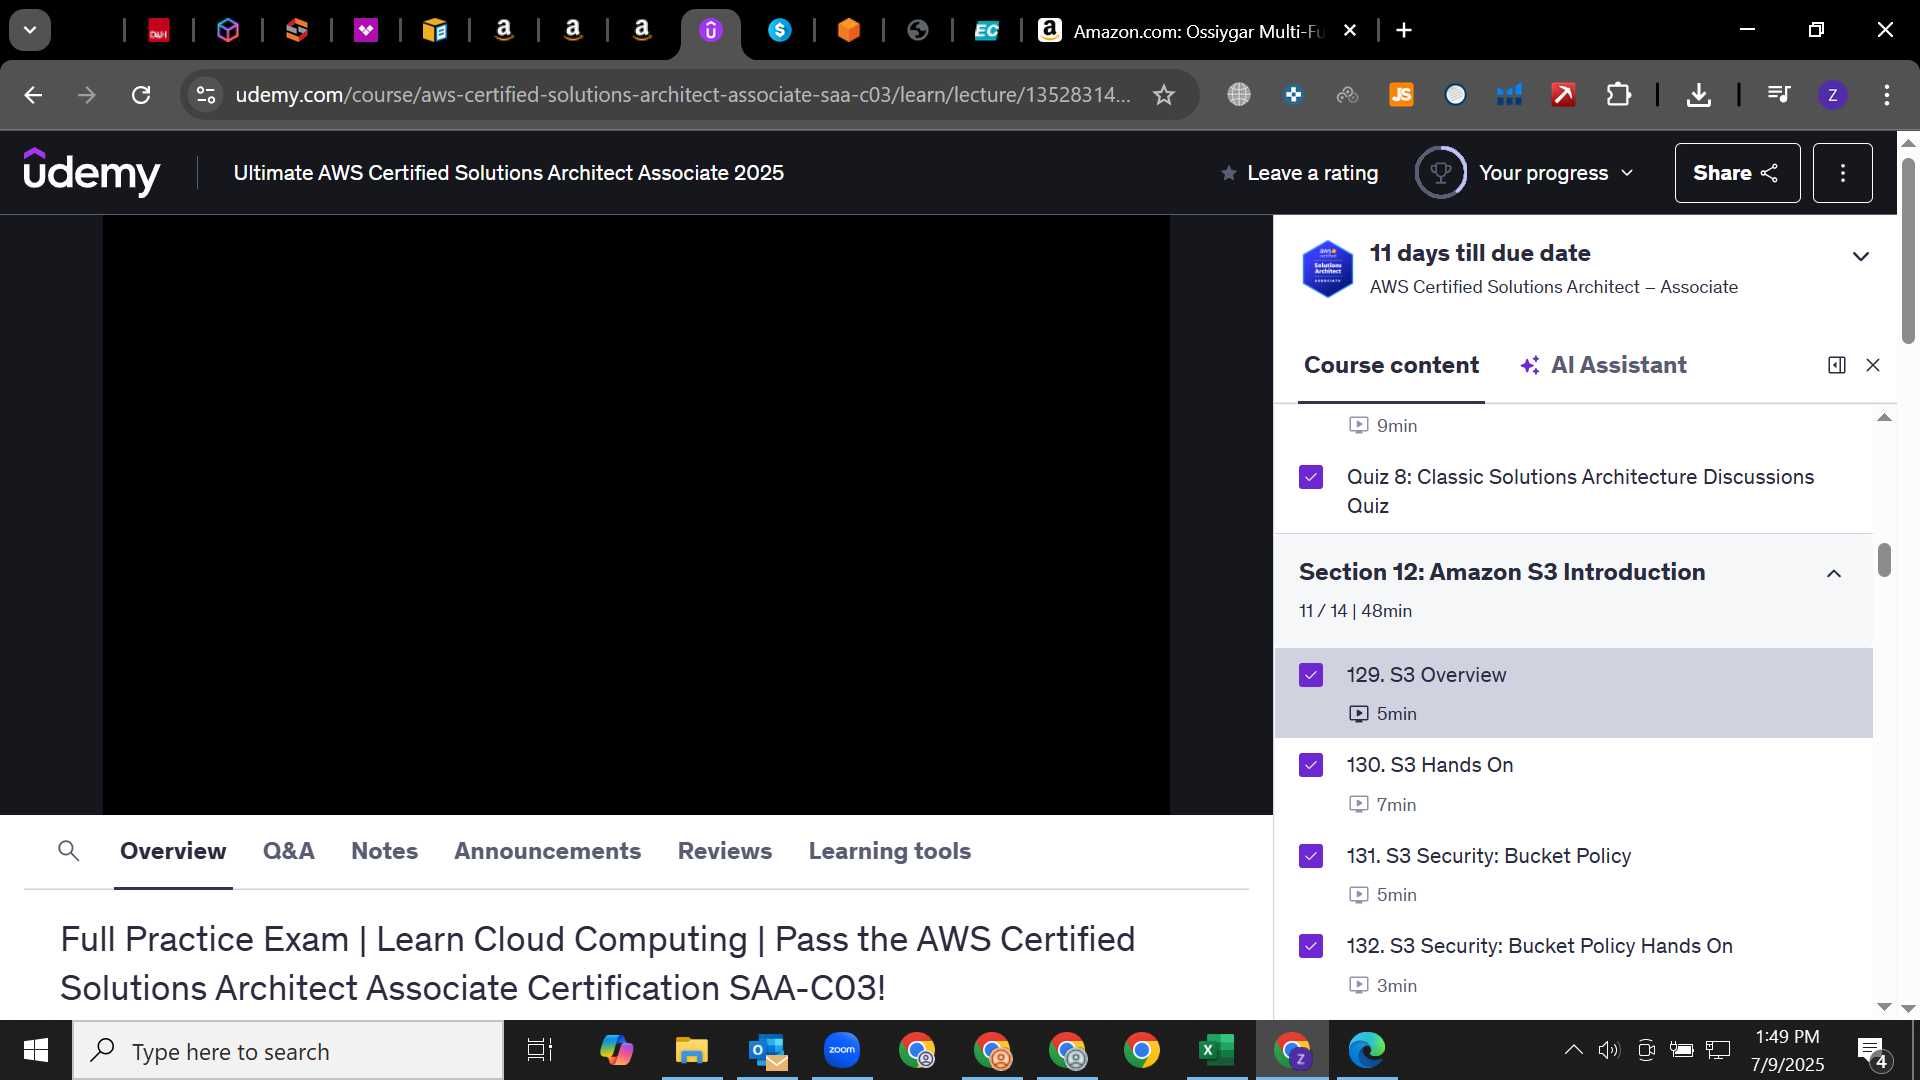Select the Learning tools tab
1920x1080 pixels.
click(x=890, y=851)
